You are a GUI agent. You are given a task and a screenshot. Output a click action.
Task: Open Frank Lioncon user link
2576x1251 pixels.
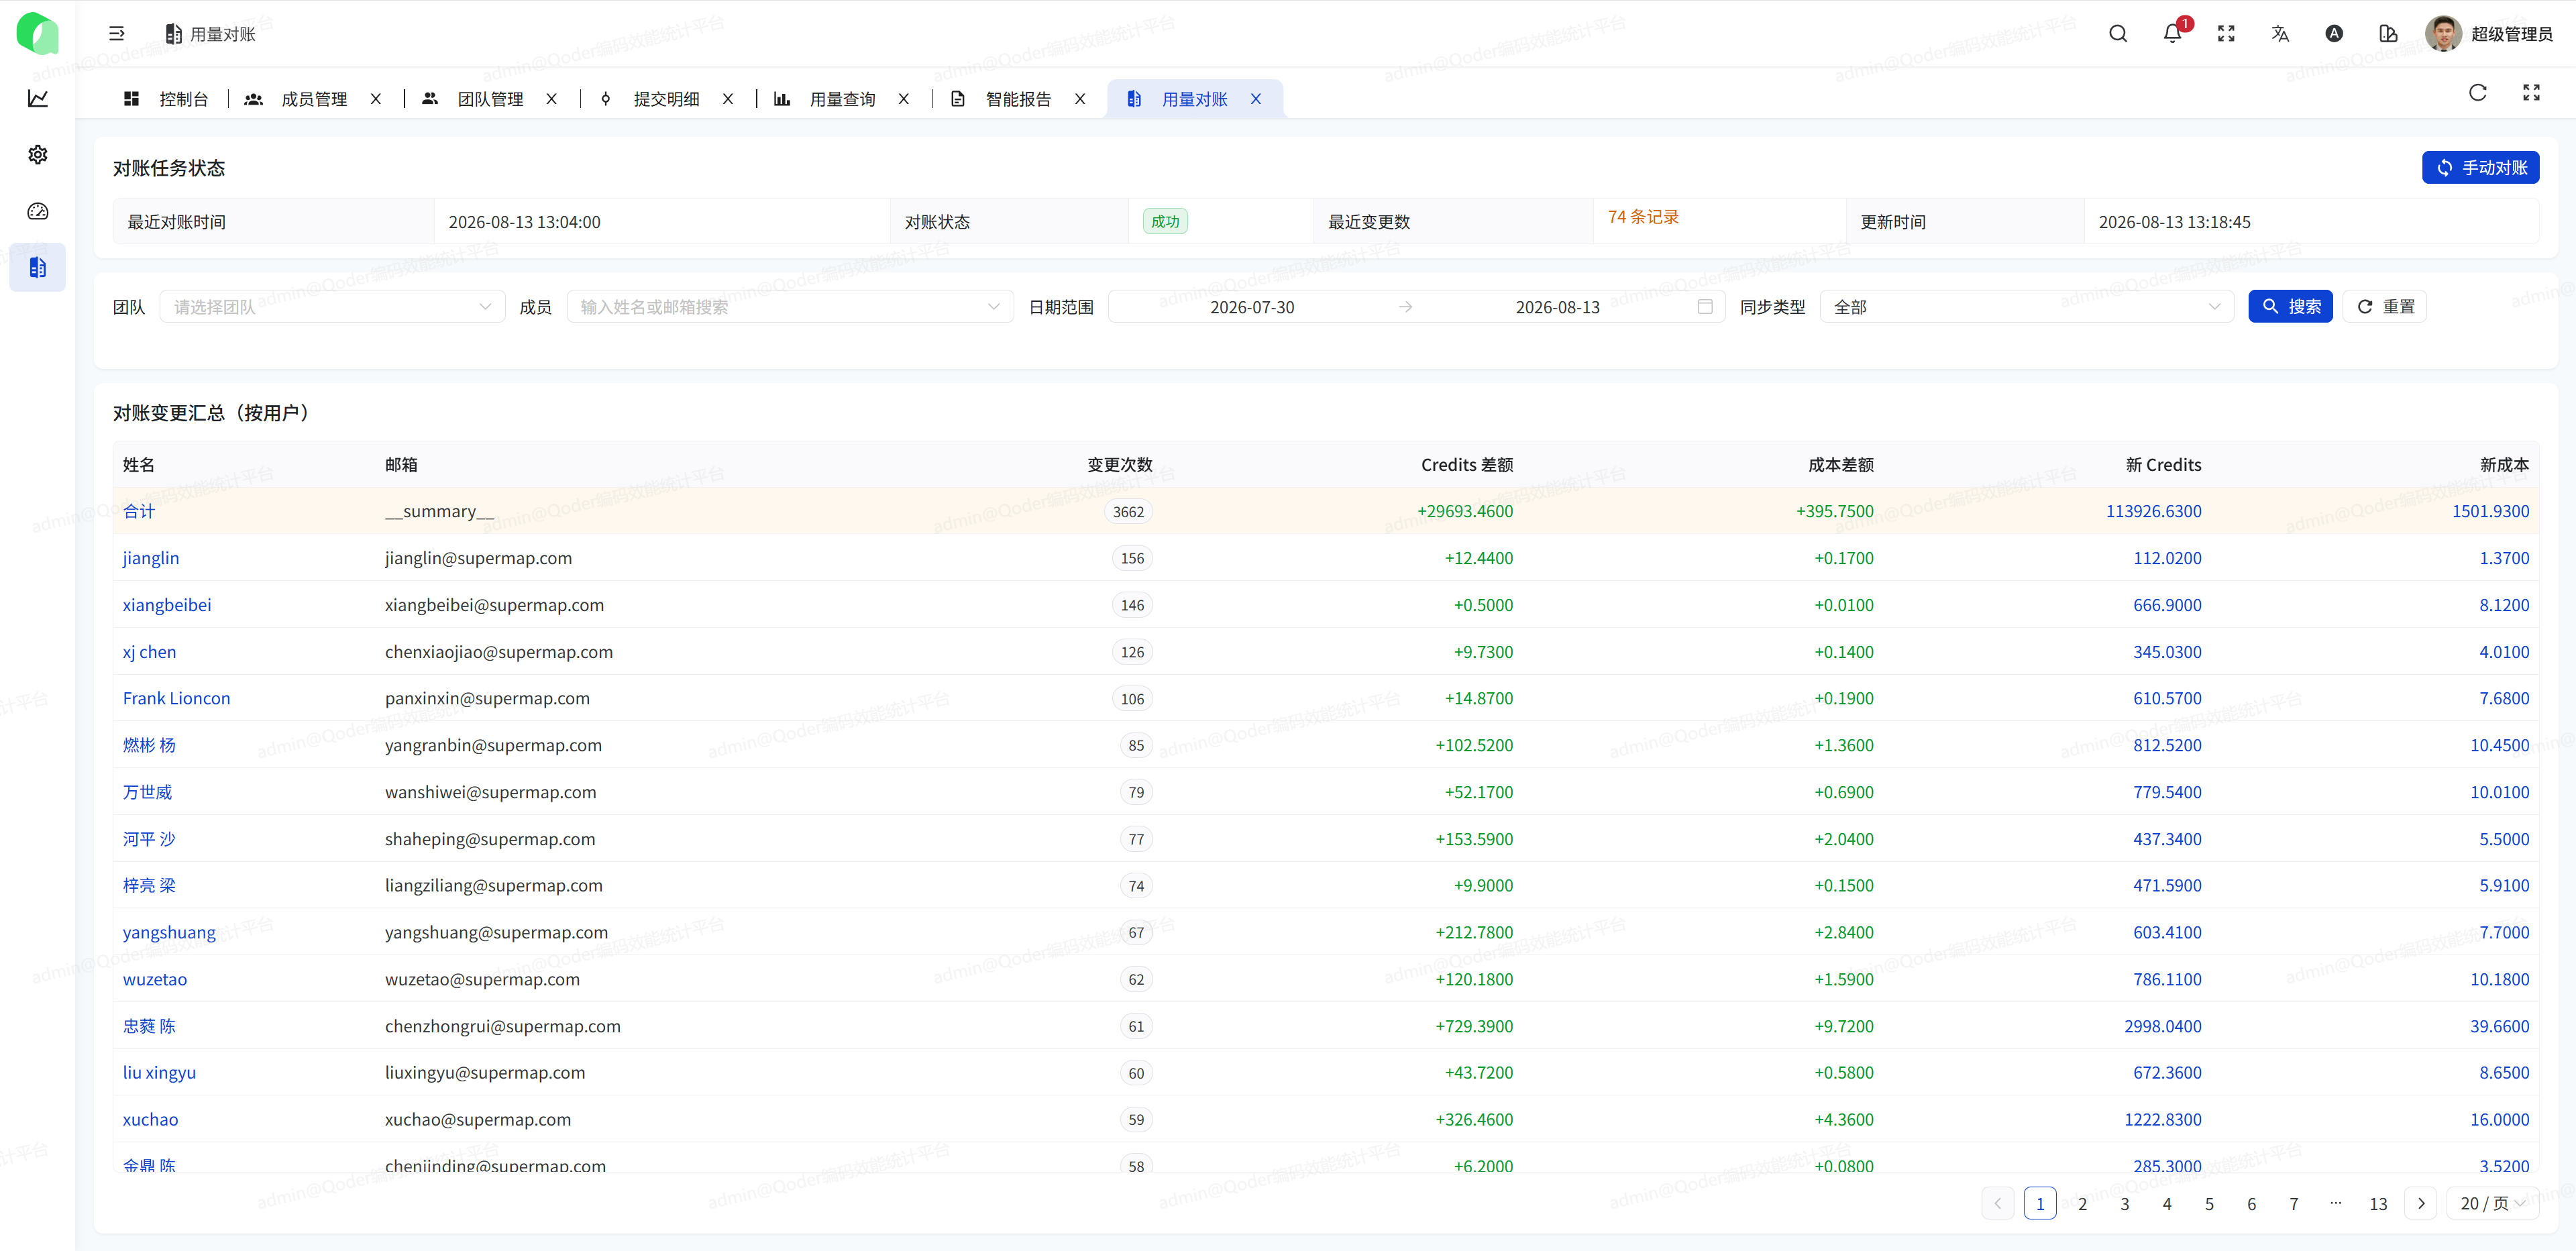176,698
